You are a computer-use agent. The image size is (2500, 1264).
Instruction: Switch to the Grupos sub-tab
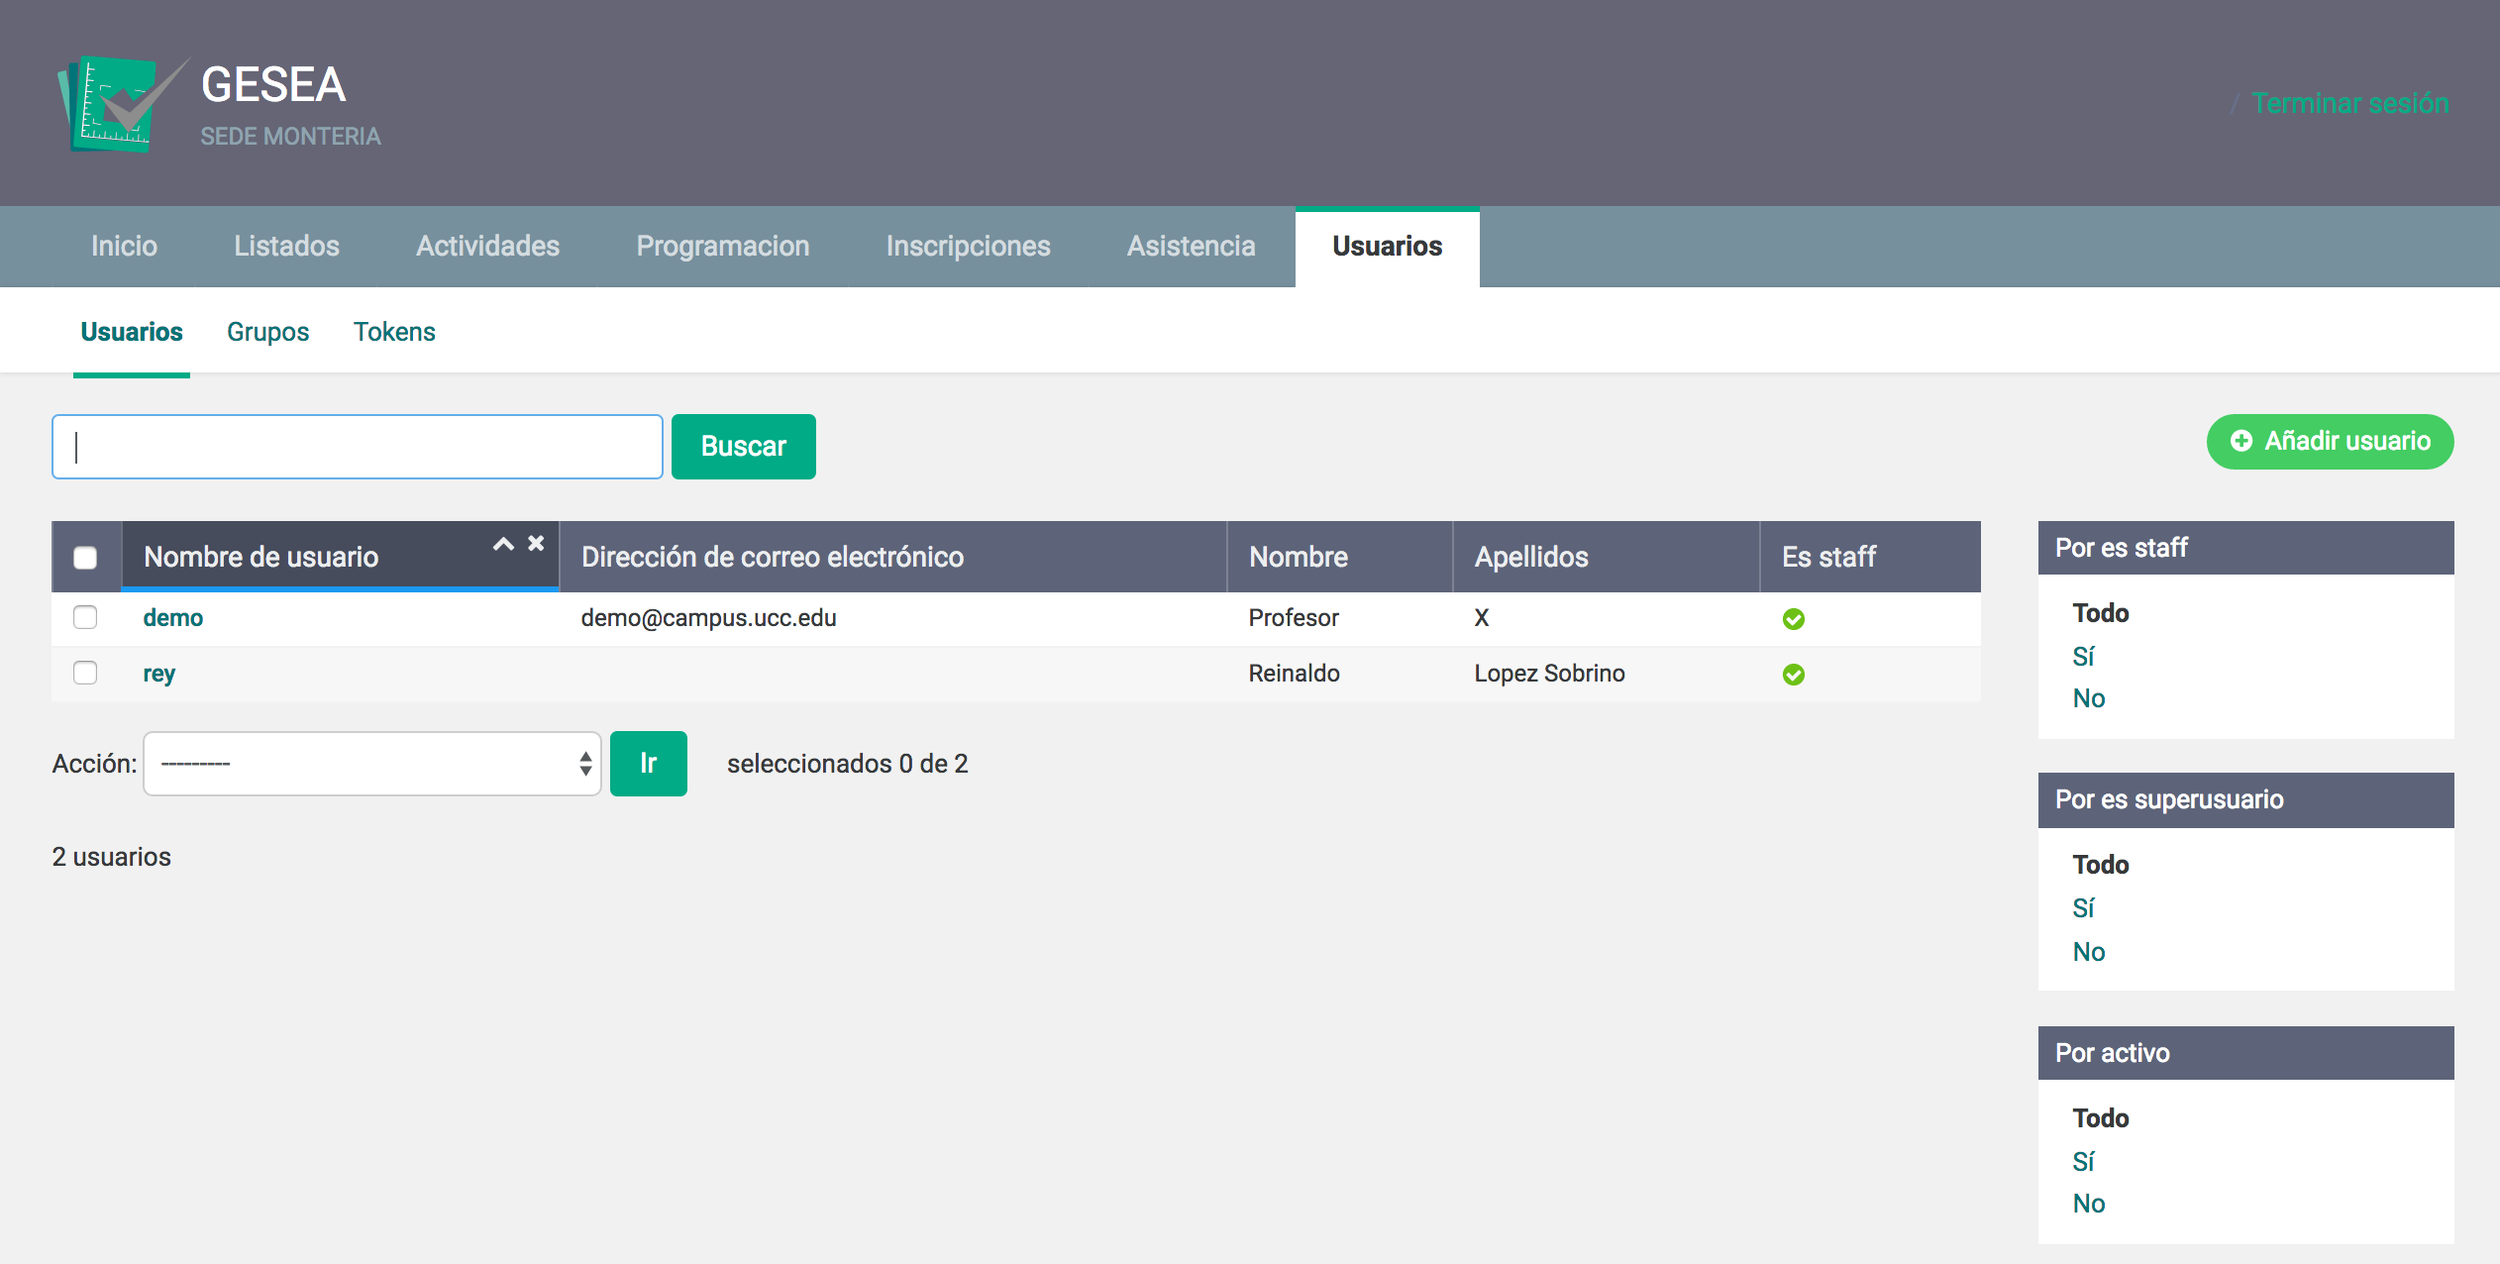267,332
